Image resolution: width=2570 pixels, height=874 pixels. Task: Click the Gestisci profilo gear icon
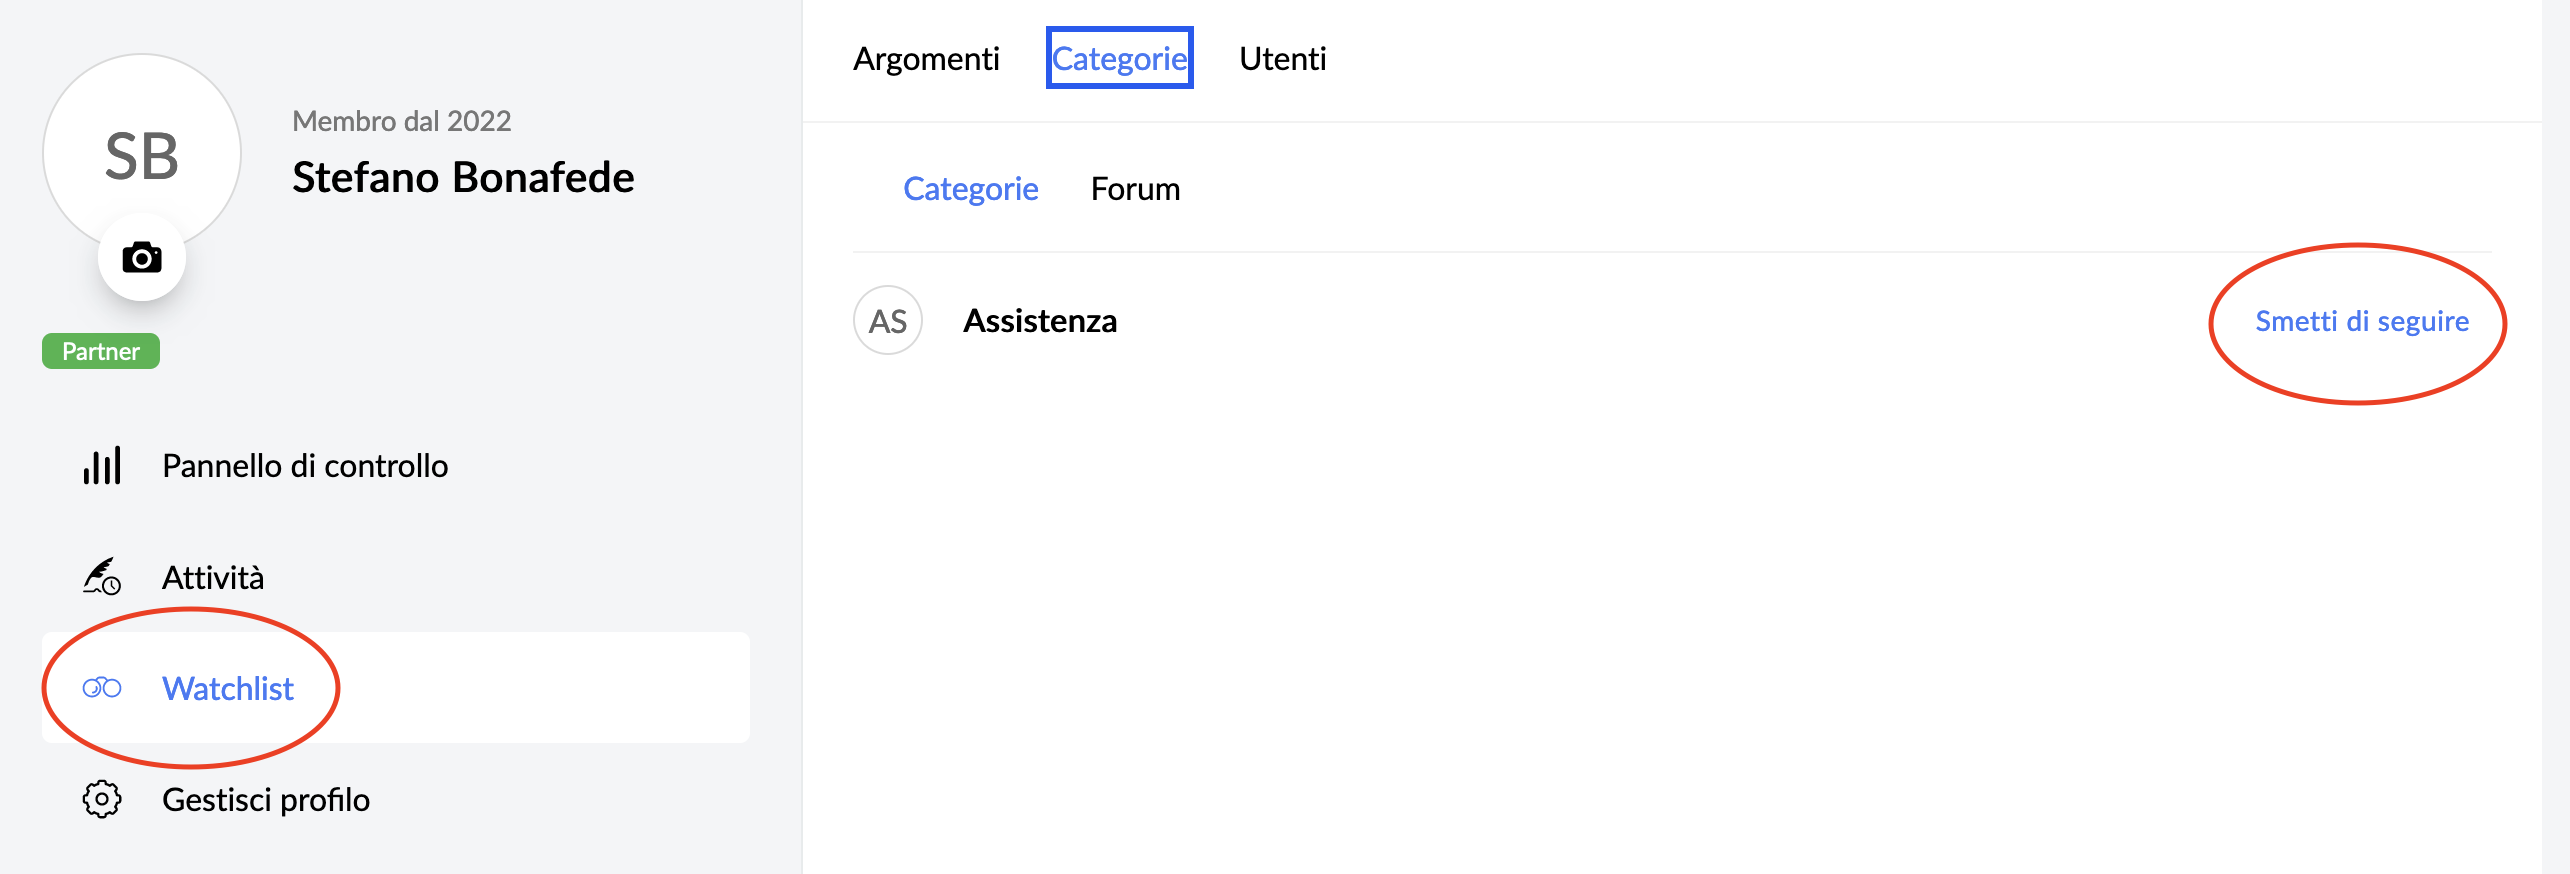(x=102, y=800)
